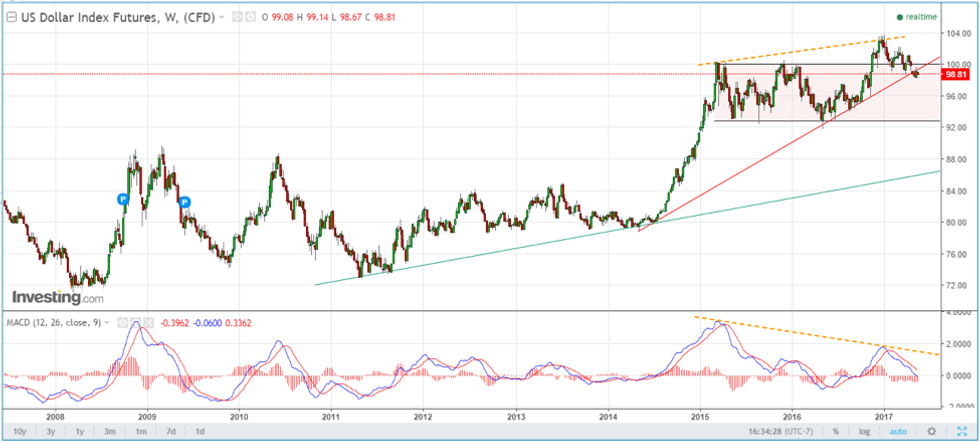Switch chart range to 1d
The width and height of the screenshot is (980, 442).
coord(201,431)
